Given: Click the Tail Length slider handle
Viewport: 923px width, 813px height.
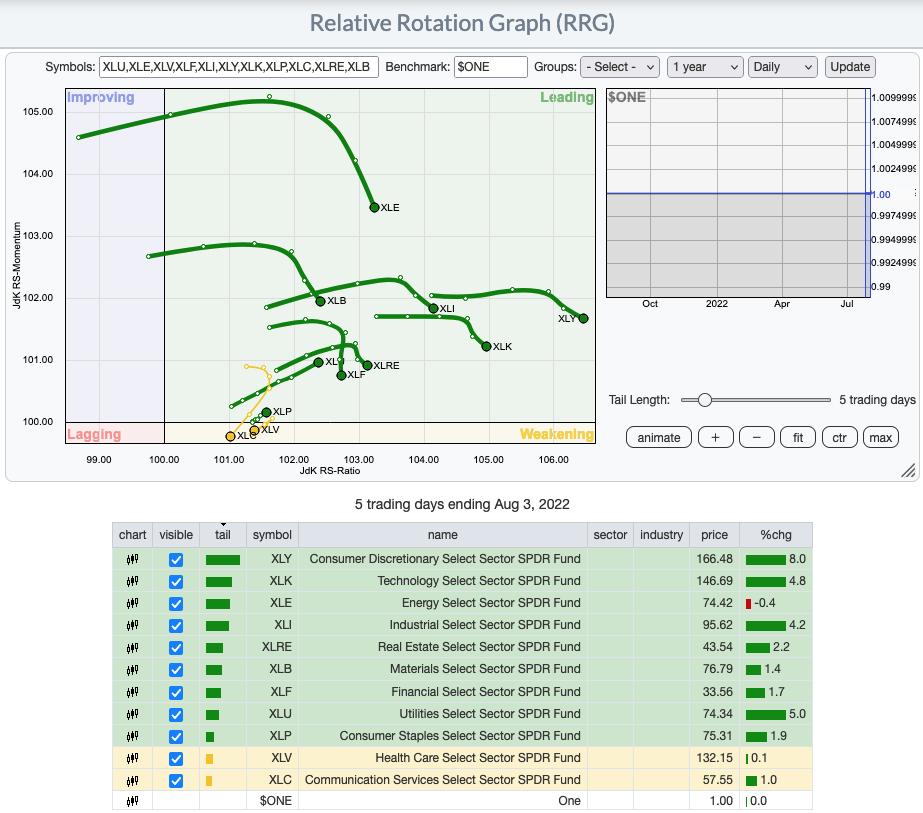Looking at the screenshot, I should click(x=705, y=400).
